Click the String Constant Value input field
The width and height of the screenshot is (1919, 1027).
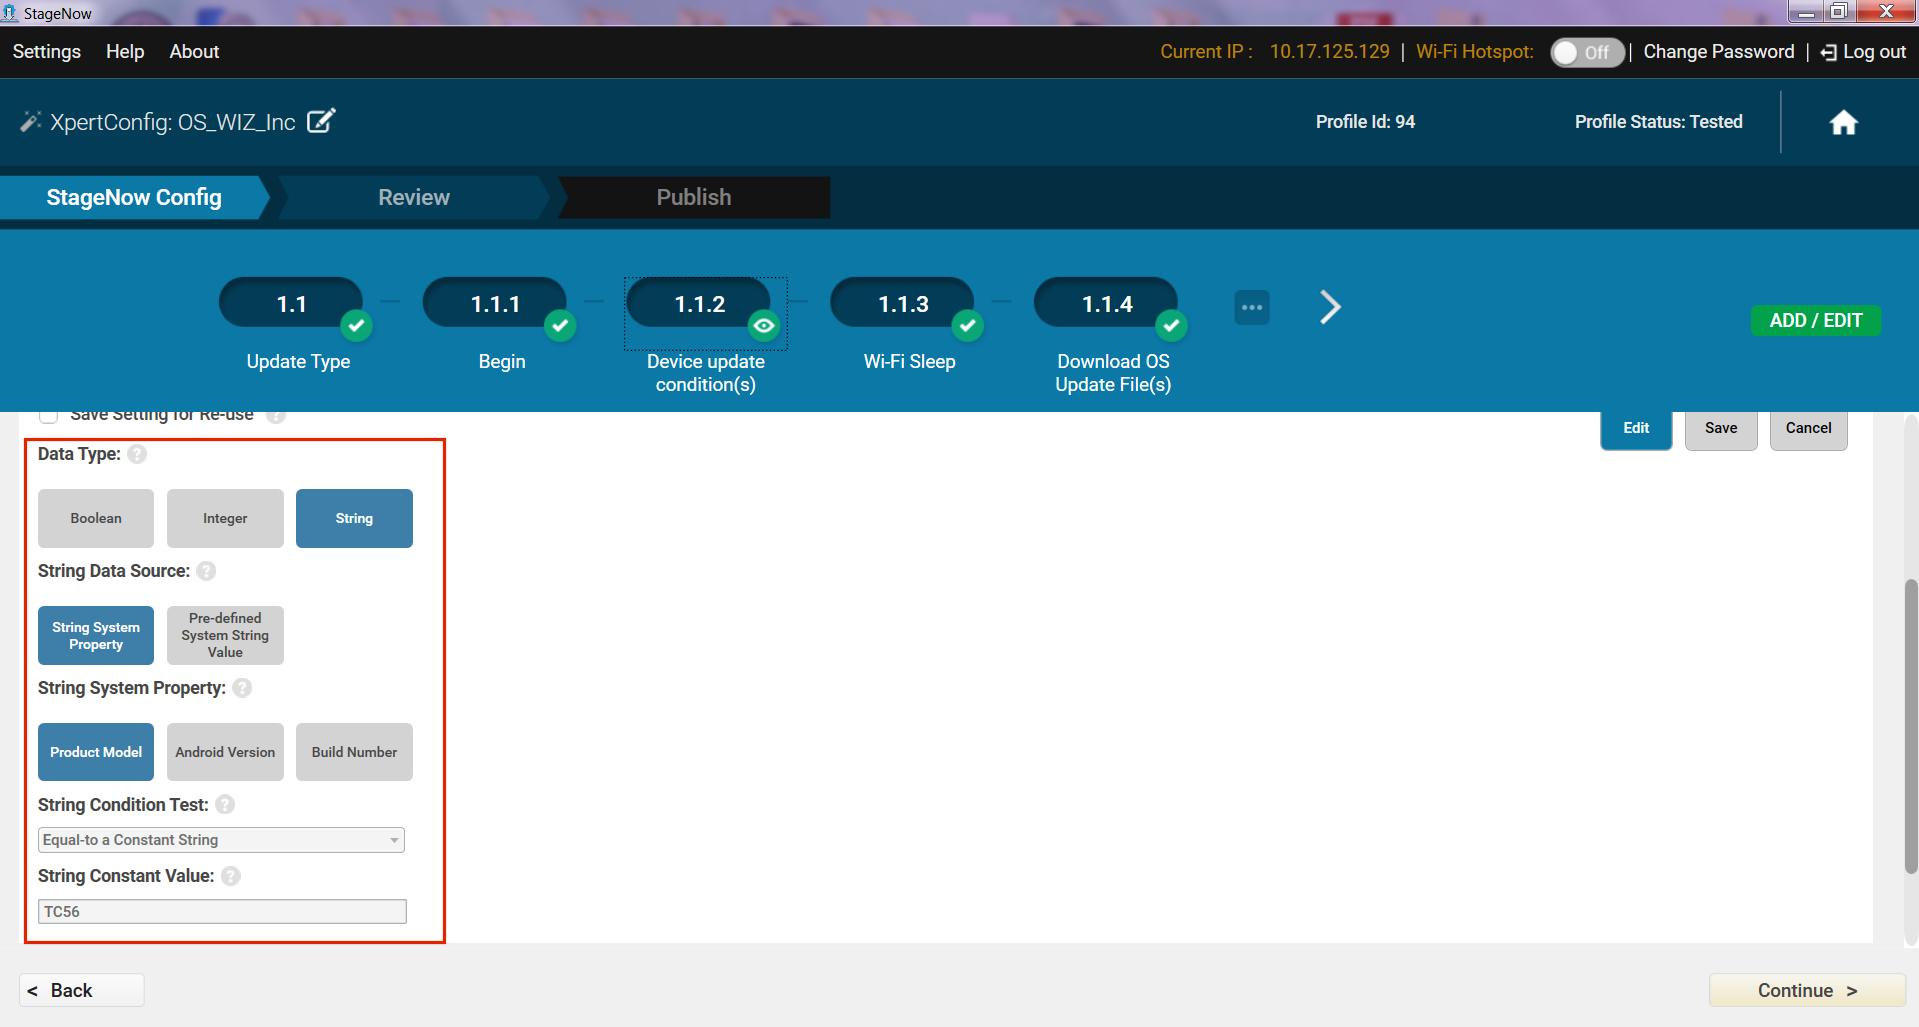(222, 912)
